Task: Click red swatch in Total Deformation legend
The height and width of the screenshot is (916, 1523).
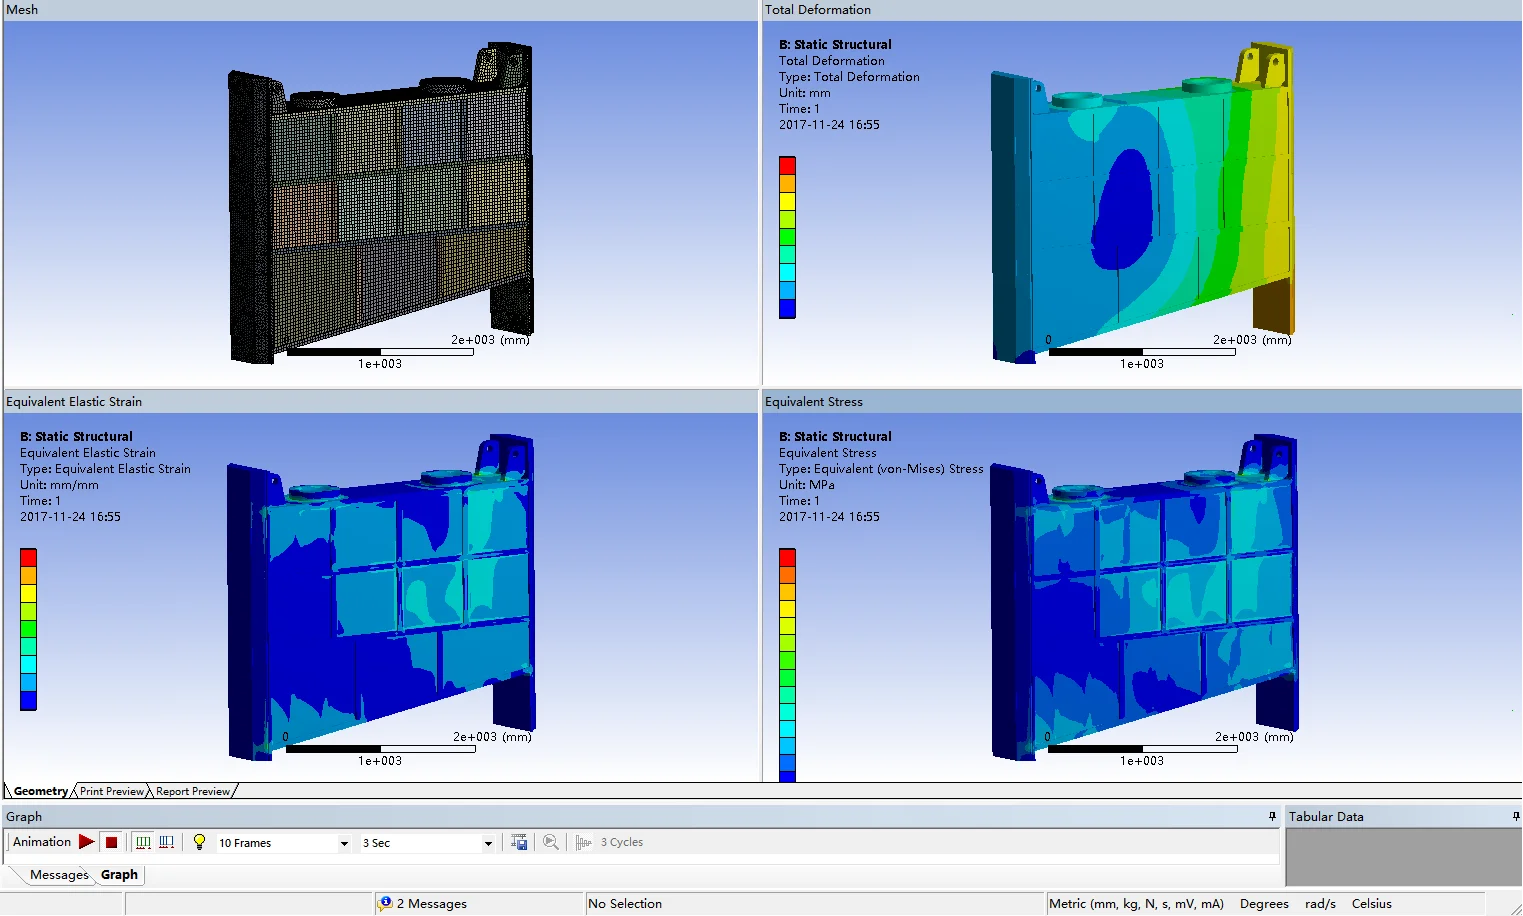Action: (787, 165)
